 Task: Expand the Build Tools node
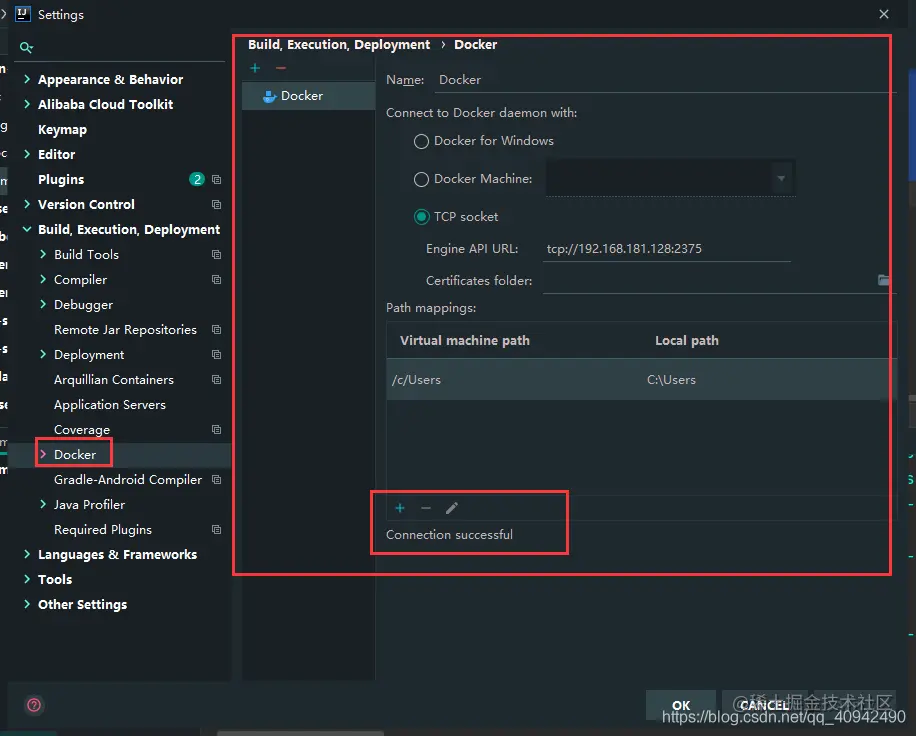coord(43,254)
